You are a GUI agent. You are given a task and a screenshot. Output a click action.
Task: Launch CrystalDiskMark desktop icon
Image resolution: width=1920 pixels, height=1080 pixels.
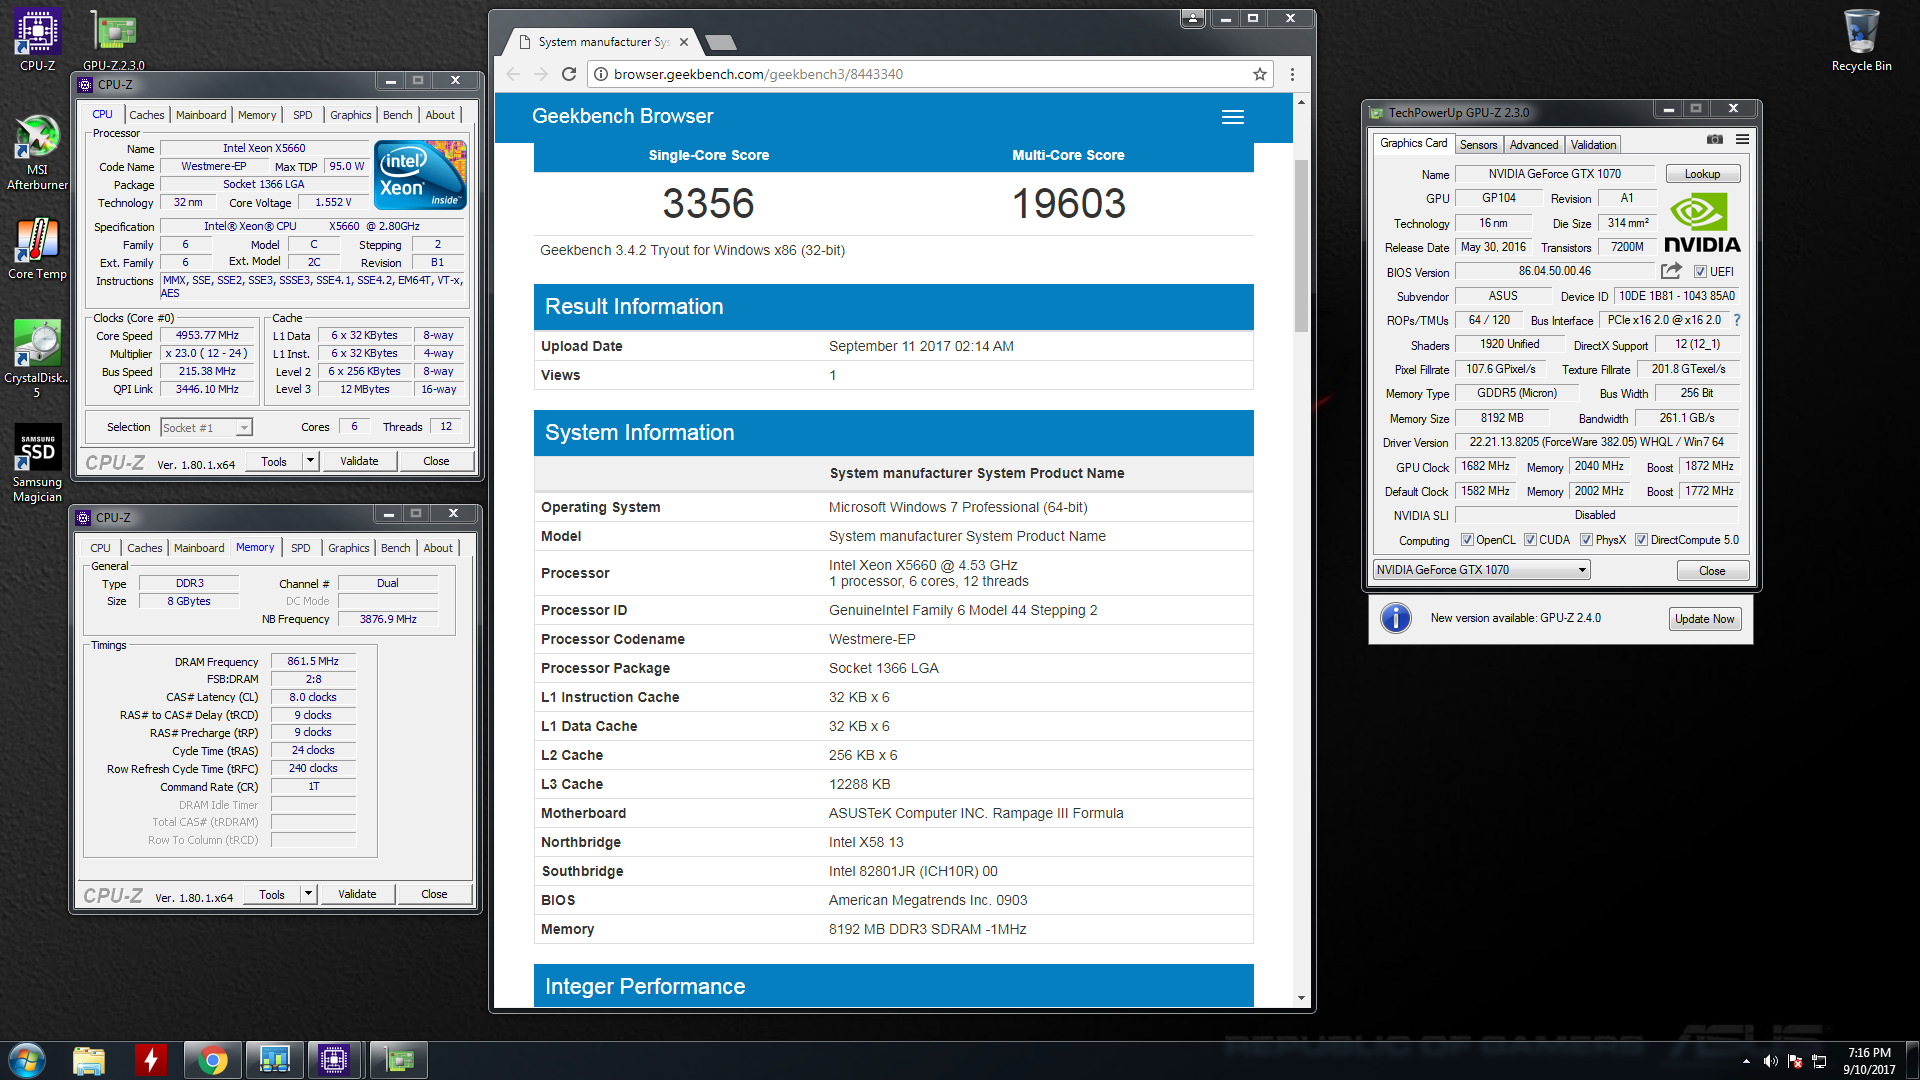(37, 358)
